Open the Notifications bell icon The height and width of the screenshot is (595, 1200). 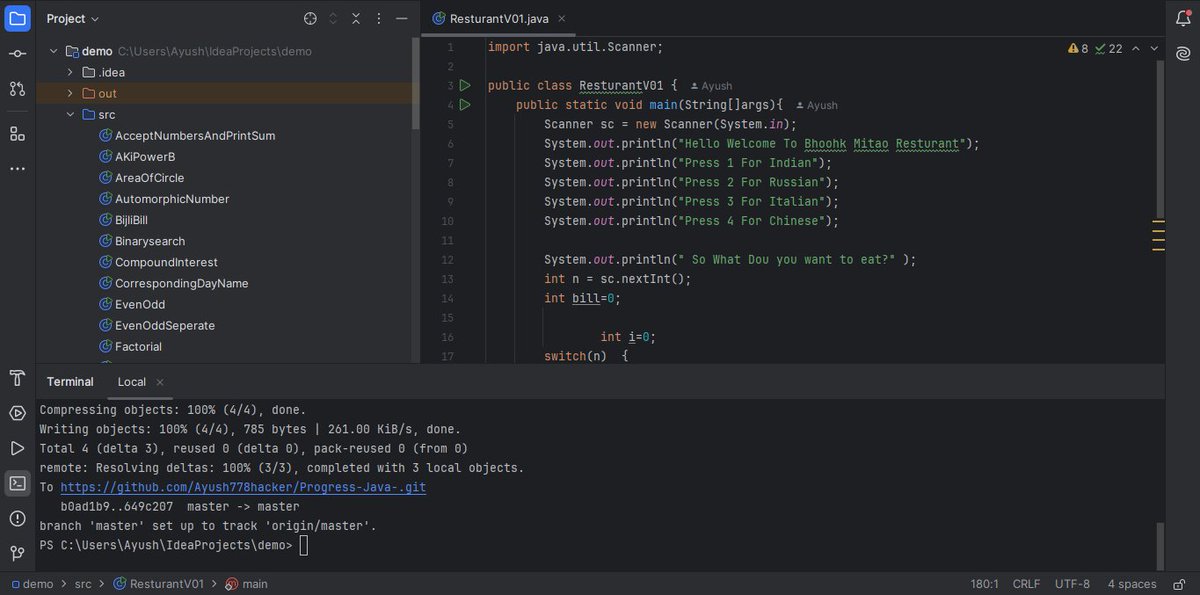coord(1183,18)
